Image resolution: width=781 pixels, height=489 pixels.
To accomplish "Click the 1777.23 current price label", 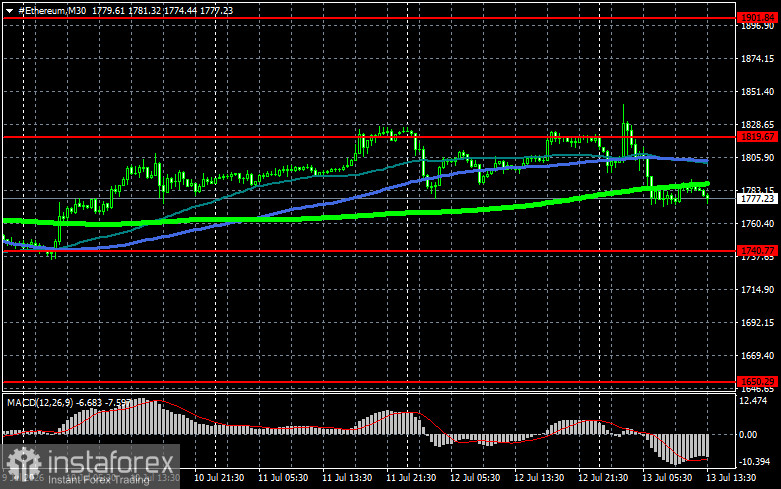I will [758, 198].
